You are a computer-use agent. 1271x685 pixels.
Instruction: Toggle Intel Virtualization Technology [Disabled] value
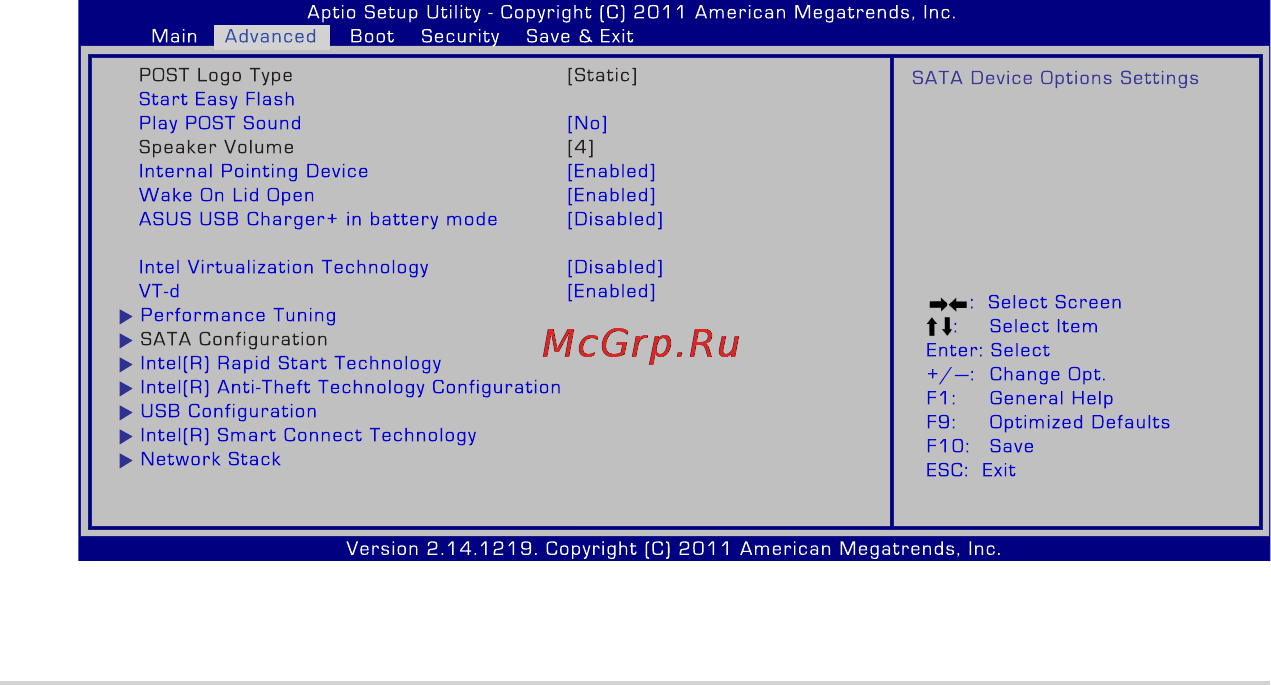pyautogui.click(x=615, y=268)
